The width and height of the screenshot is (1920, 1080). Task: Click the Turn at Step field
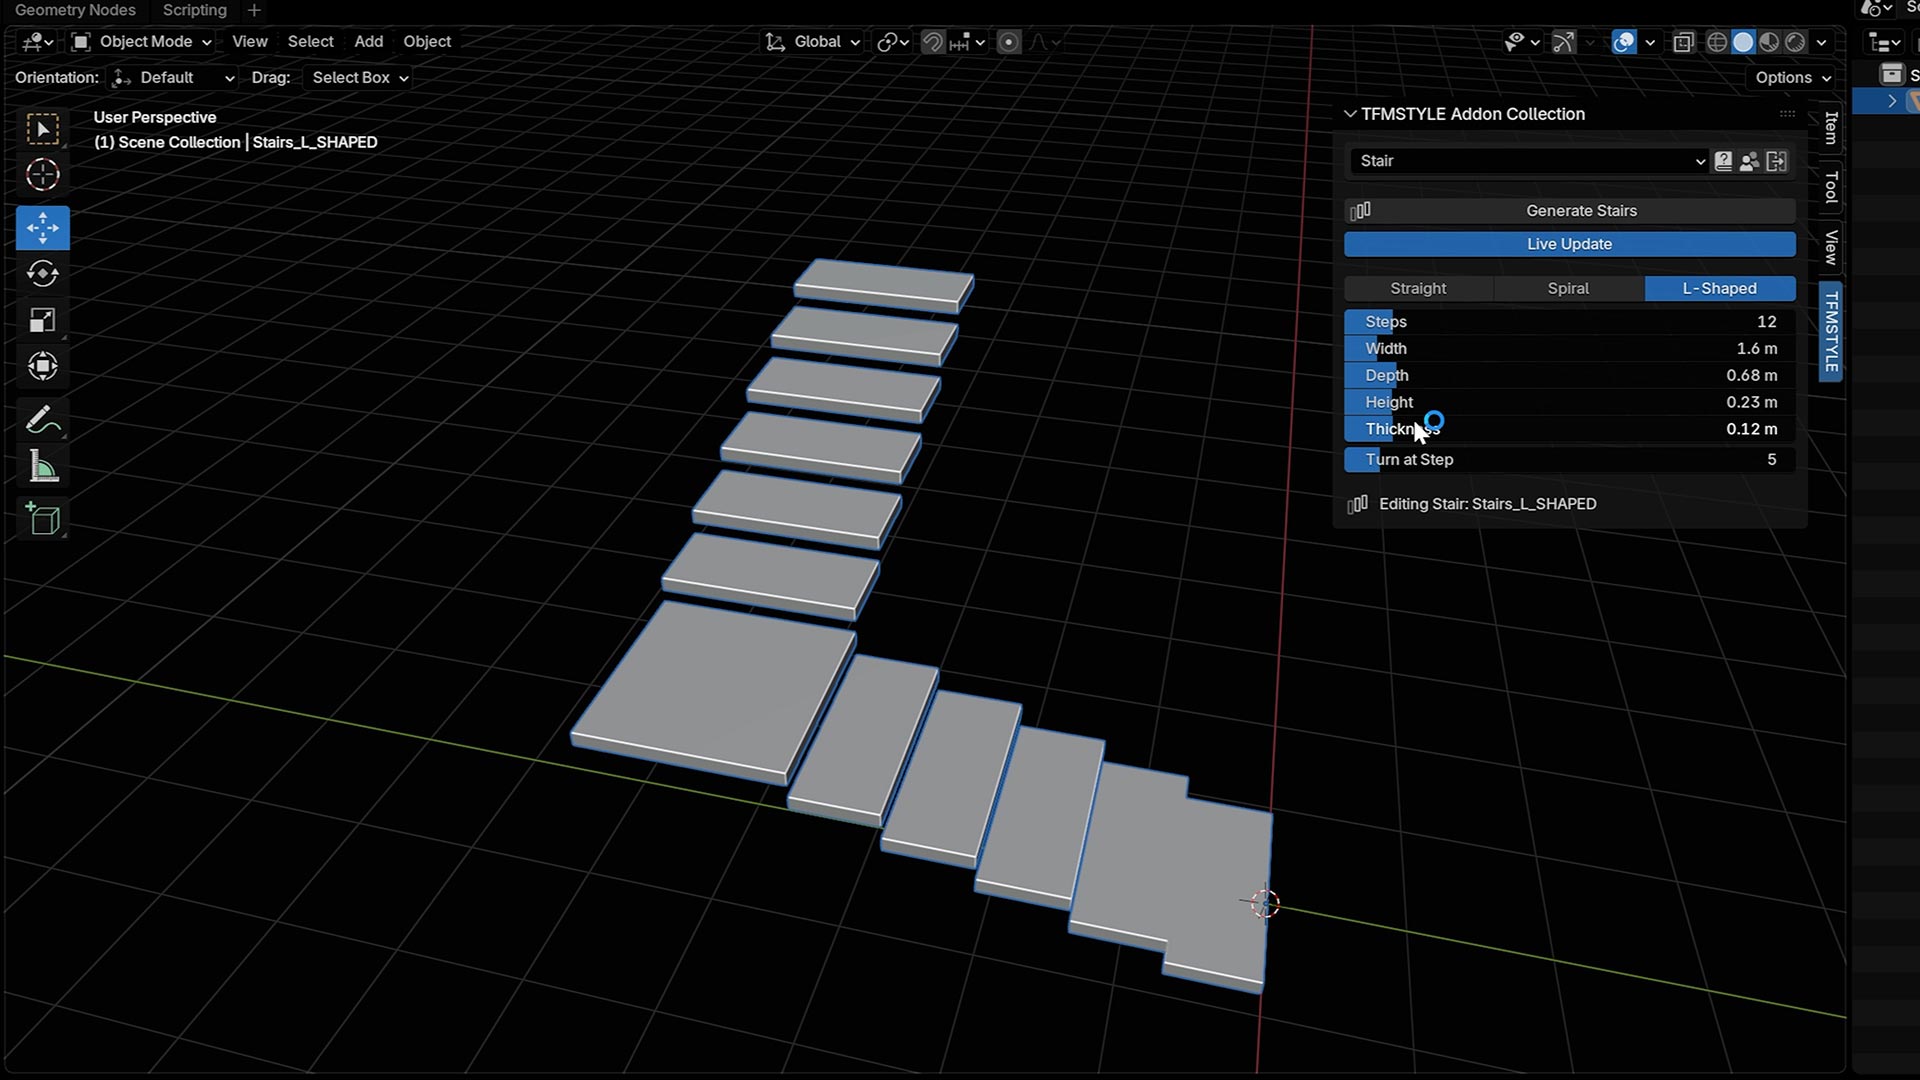1570,460
